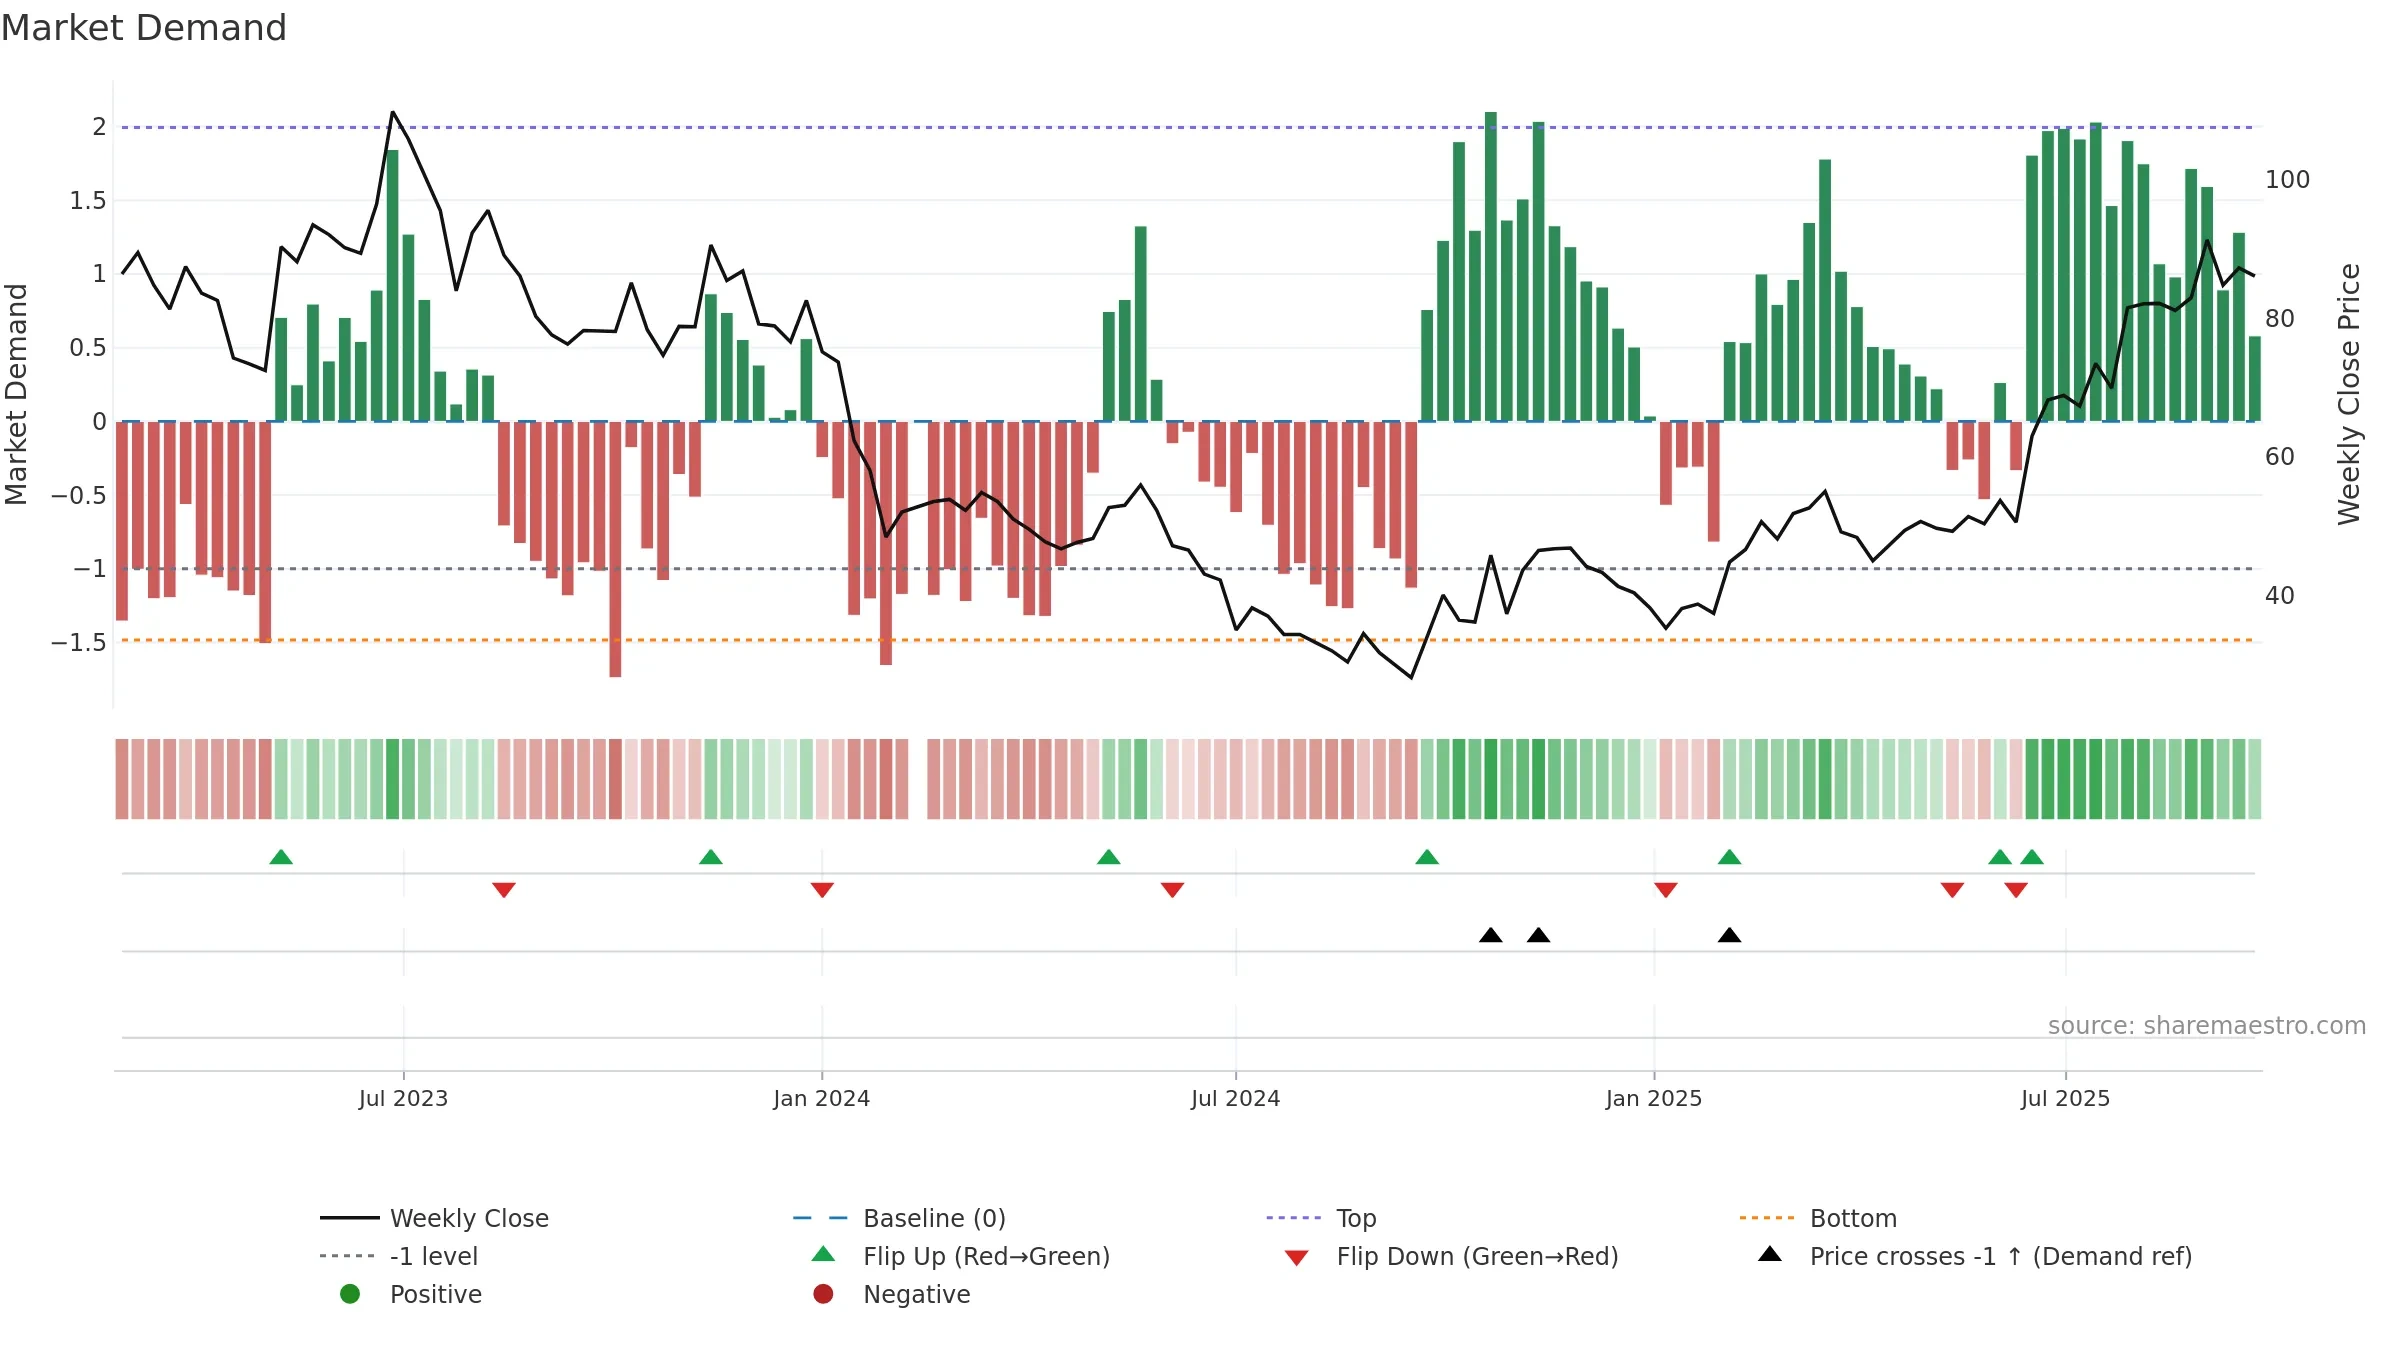2400x1350 pixels.
Task: Click the first black Price crosses marker in 2024
Action: pyautogui.click(x=1491, y=935)
